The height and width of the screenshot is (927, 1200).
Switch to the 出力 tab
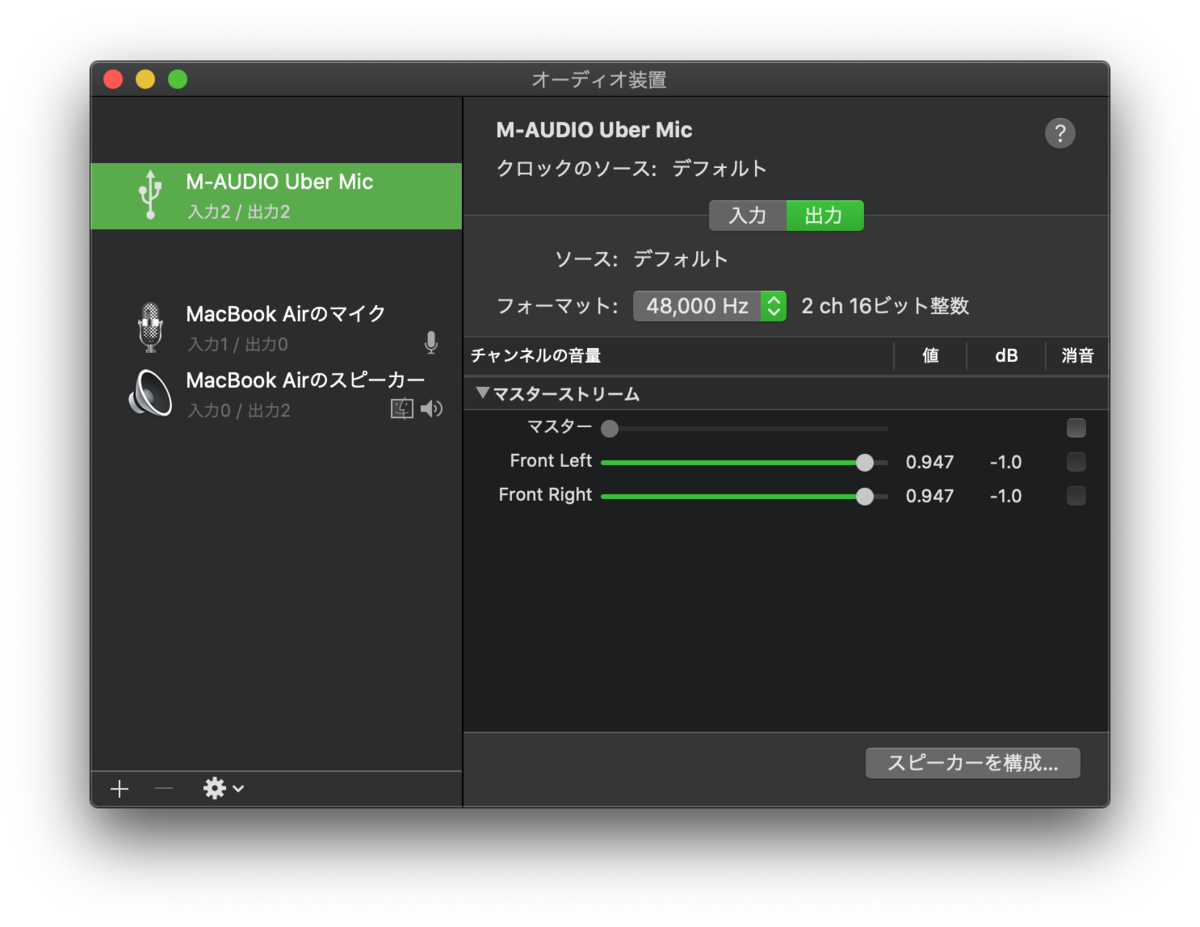coord(824,216)
